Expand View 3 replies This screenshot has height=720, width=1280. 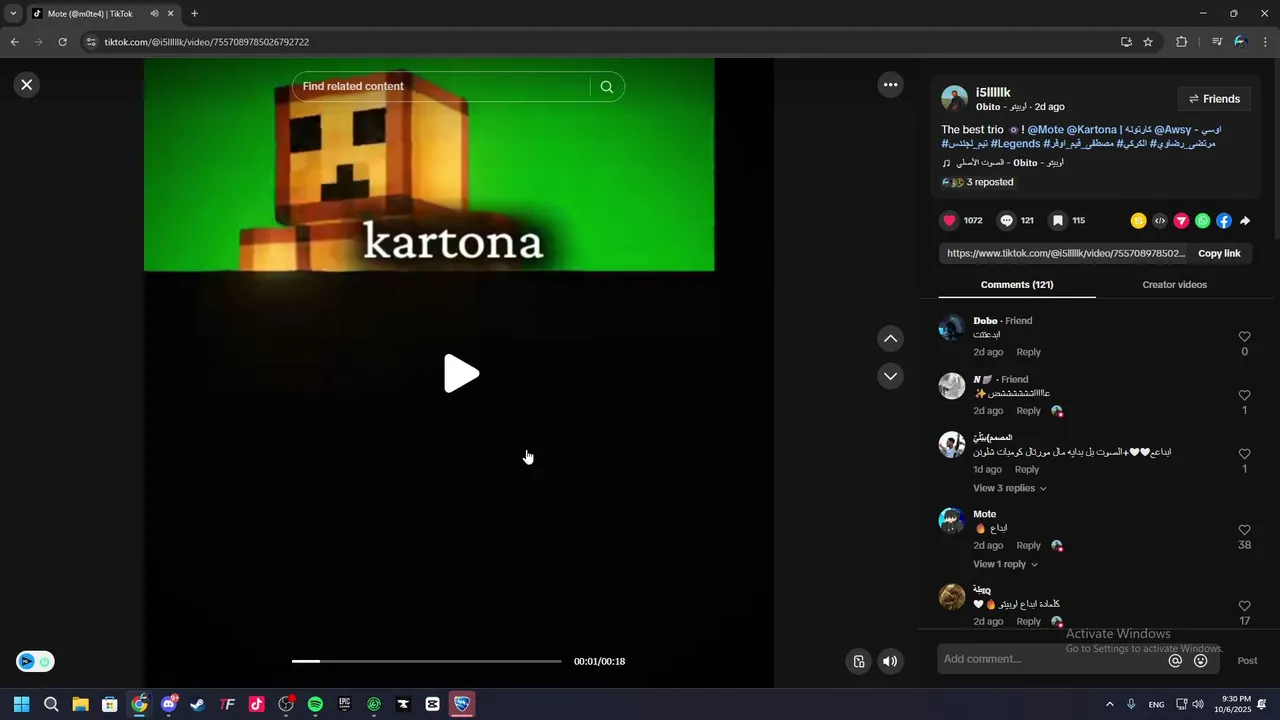pyautogui.click(x=1010, y=488)
